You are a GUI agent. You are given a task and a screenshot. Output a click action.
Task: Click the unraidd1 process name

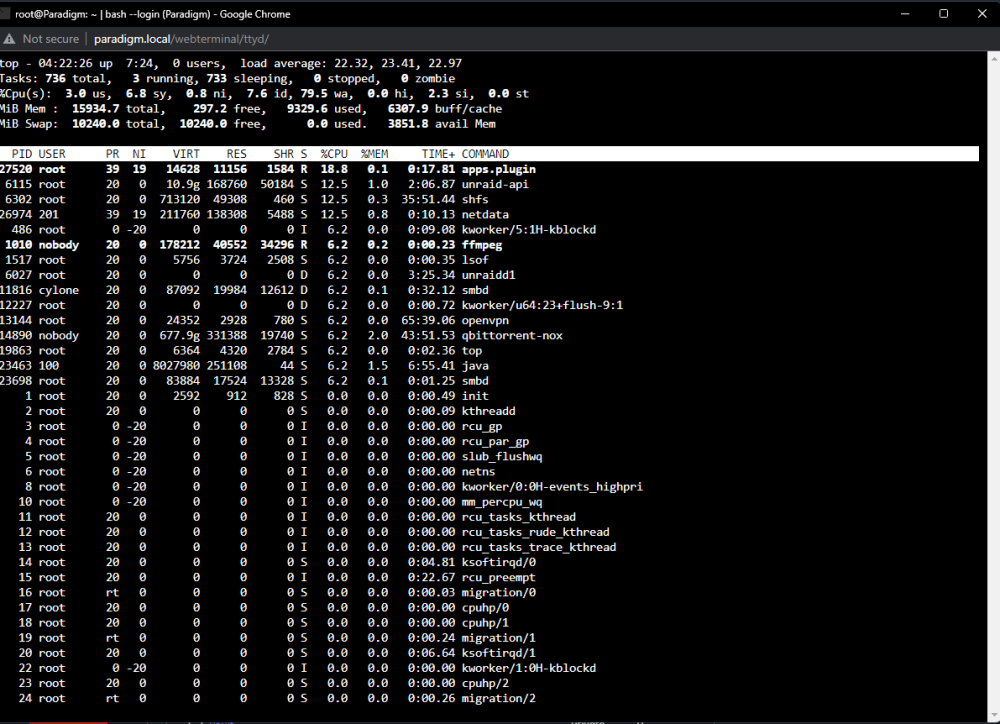(x=489, y=275)
